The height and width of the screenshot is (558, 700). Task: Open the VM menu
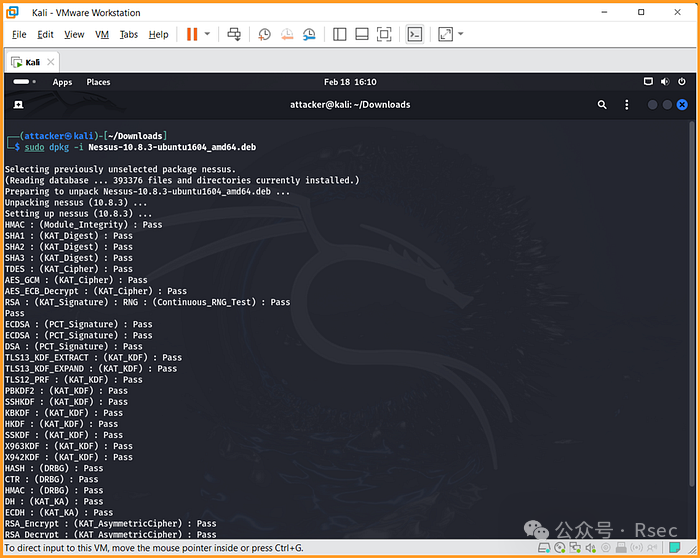click(102, 34)
